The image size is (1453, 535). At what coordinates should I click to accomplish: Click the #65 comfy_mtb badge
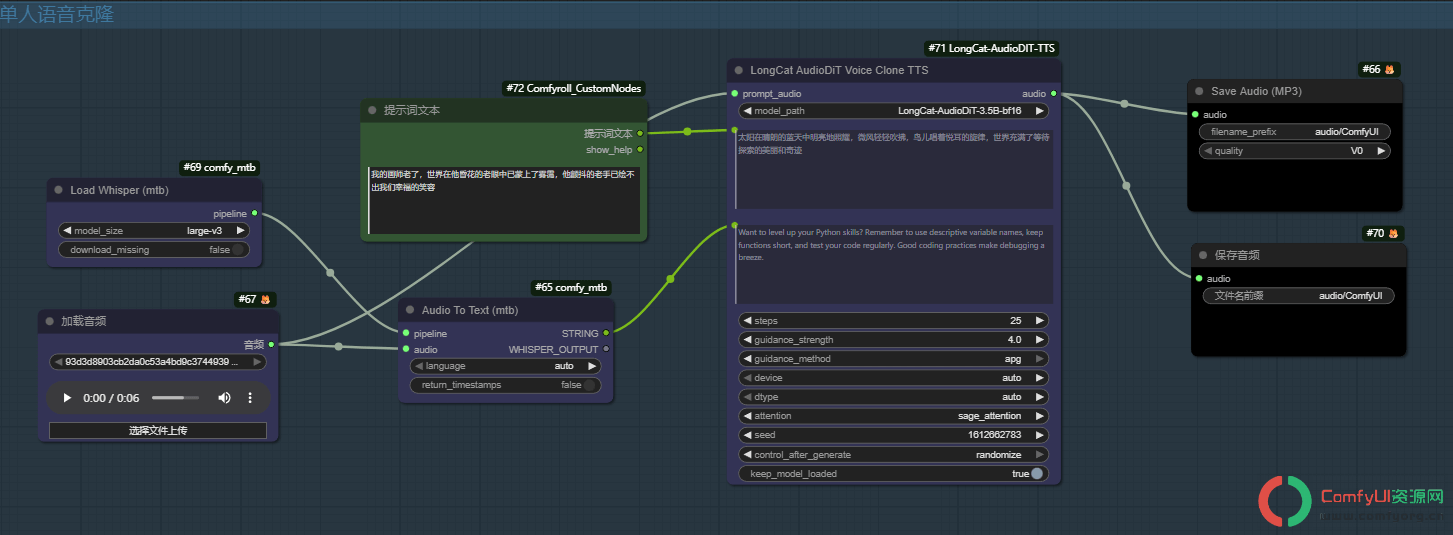pyautogui.click(x=571, y=287)
